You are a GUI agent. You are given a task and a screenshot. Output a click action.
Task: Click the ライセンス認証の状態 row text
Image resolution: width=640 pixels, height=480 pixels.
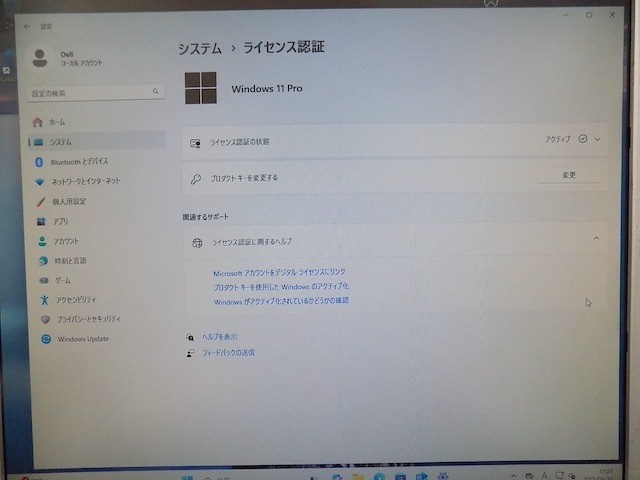pos(239,142)
